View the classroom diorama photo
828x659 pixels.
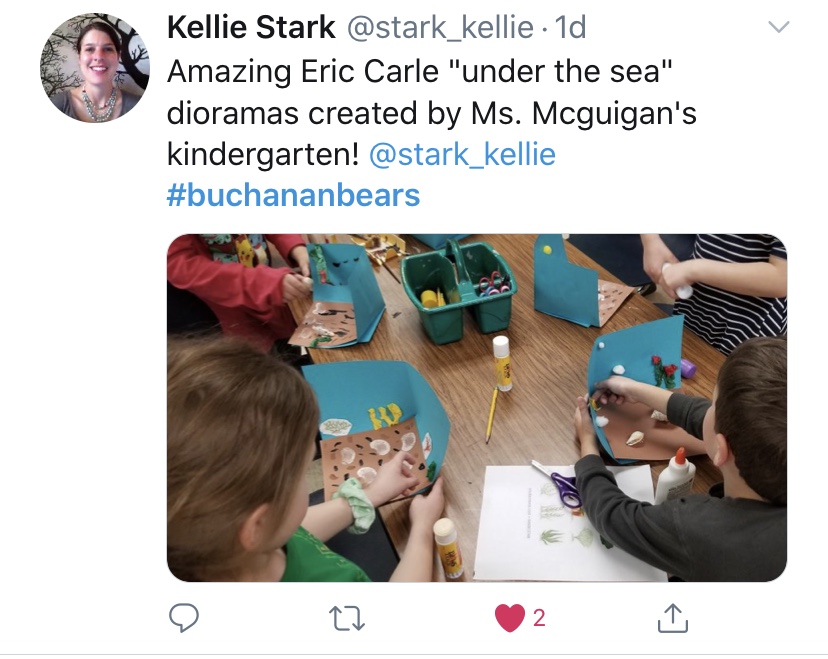pyautogui.click(x=477, y=408)
